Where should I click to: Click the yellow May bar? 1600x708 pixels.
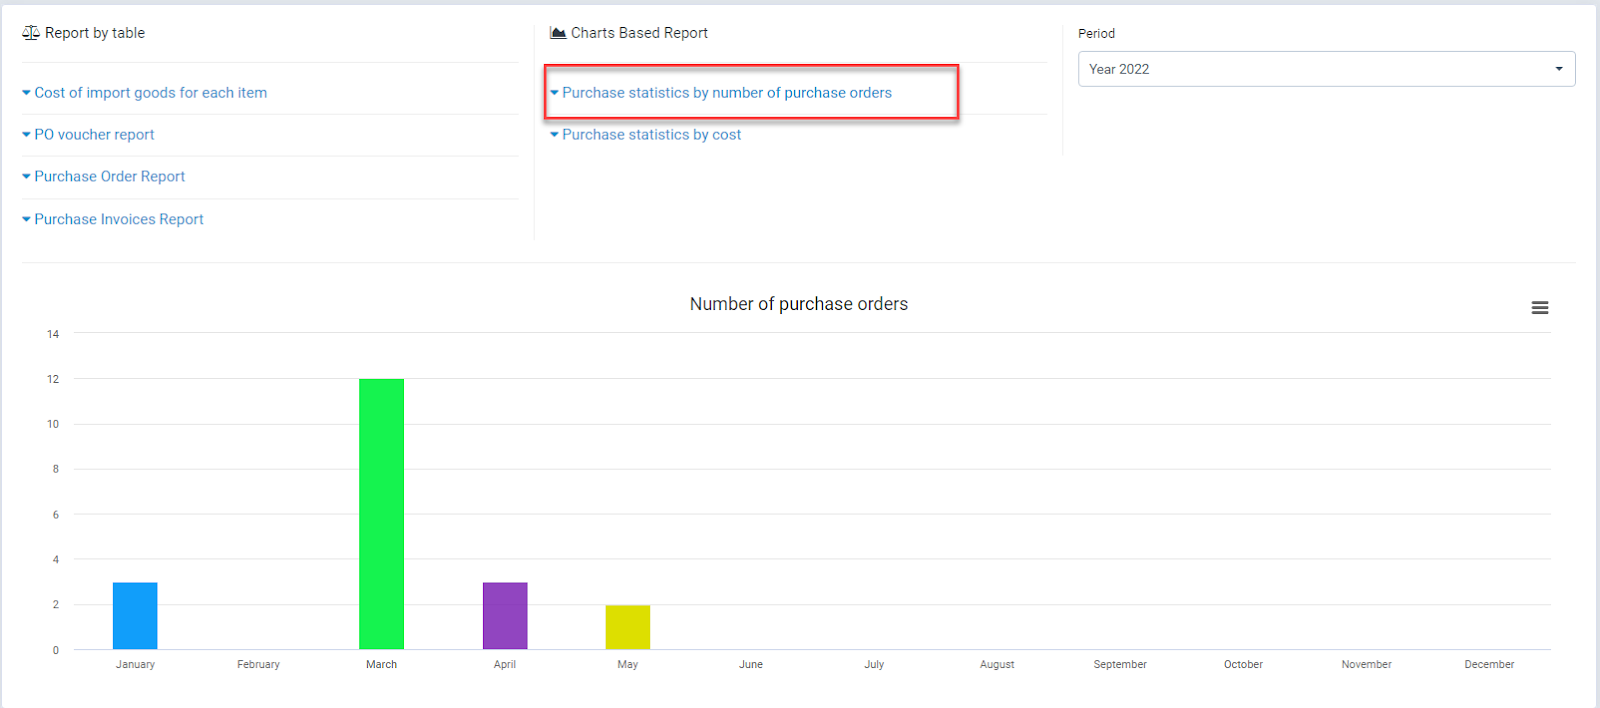point(628,627)
